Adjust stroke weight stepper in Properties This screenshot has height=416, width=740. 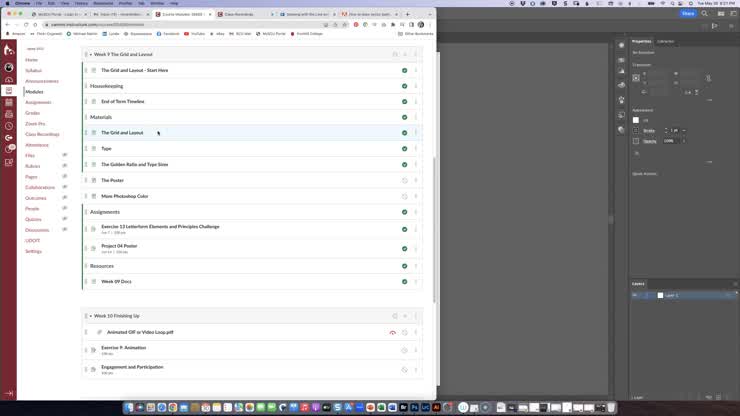(x=666, y=130)
